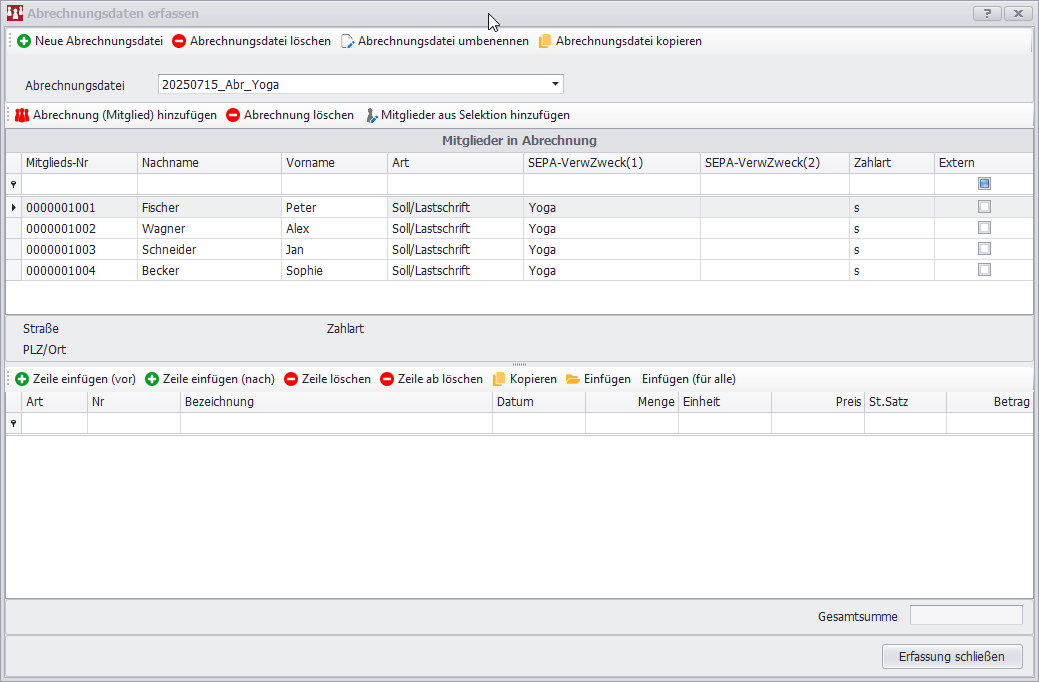This screenshot has width=1039, height=682.
Task: Click the red Abrechnung löschen icon
Action: 233,115
